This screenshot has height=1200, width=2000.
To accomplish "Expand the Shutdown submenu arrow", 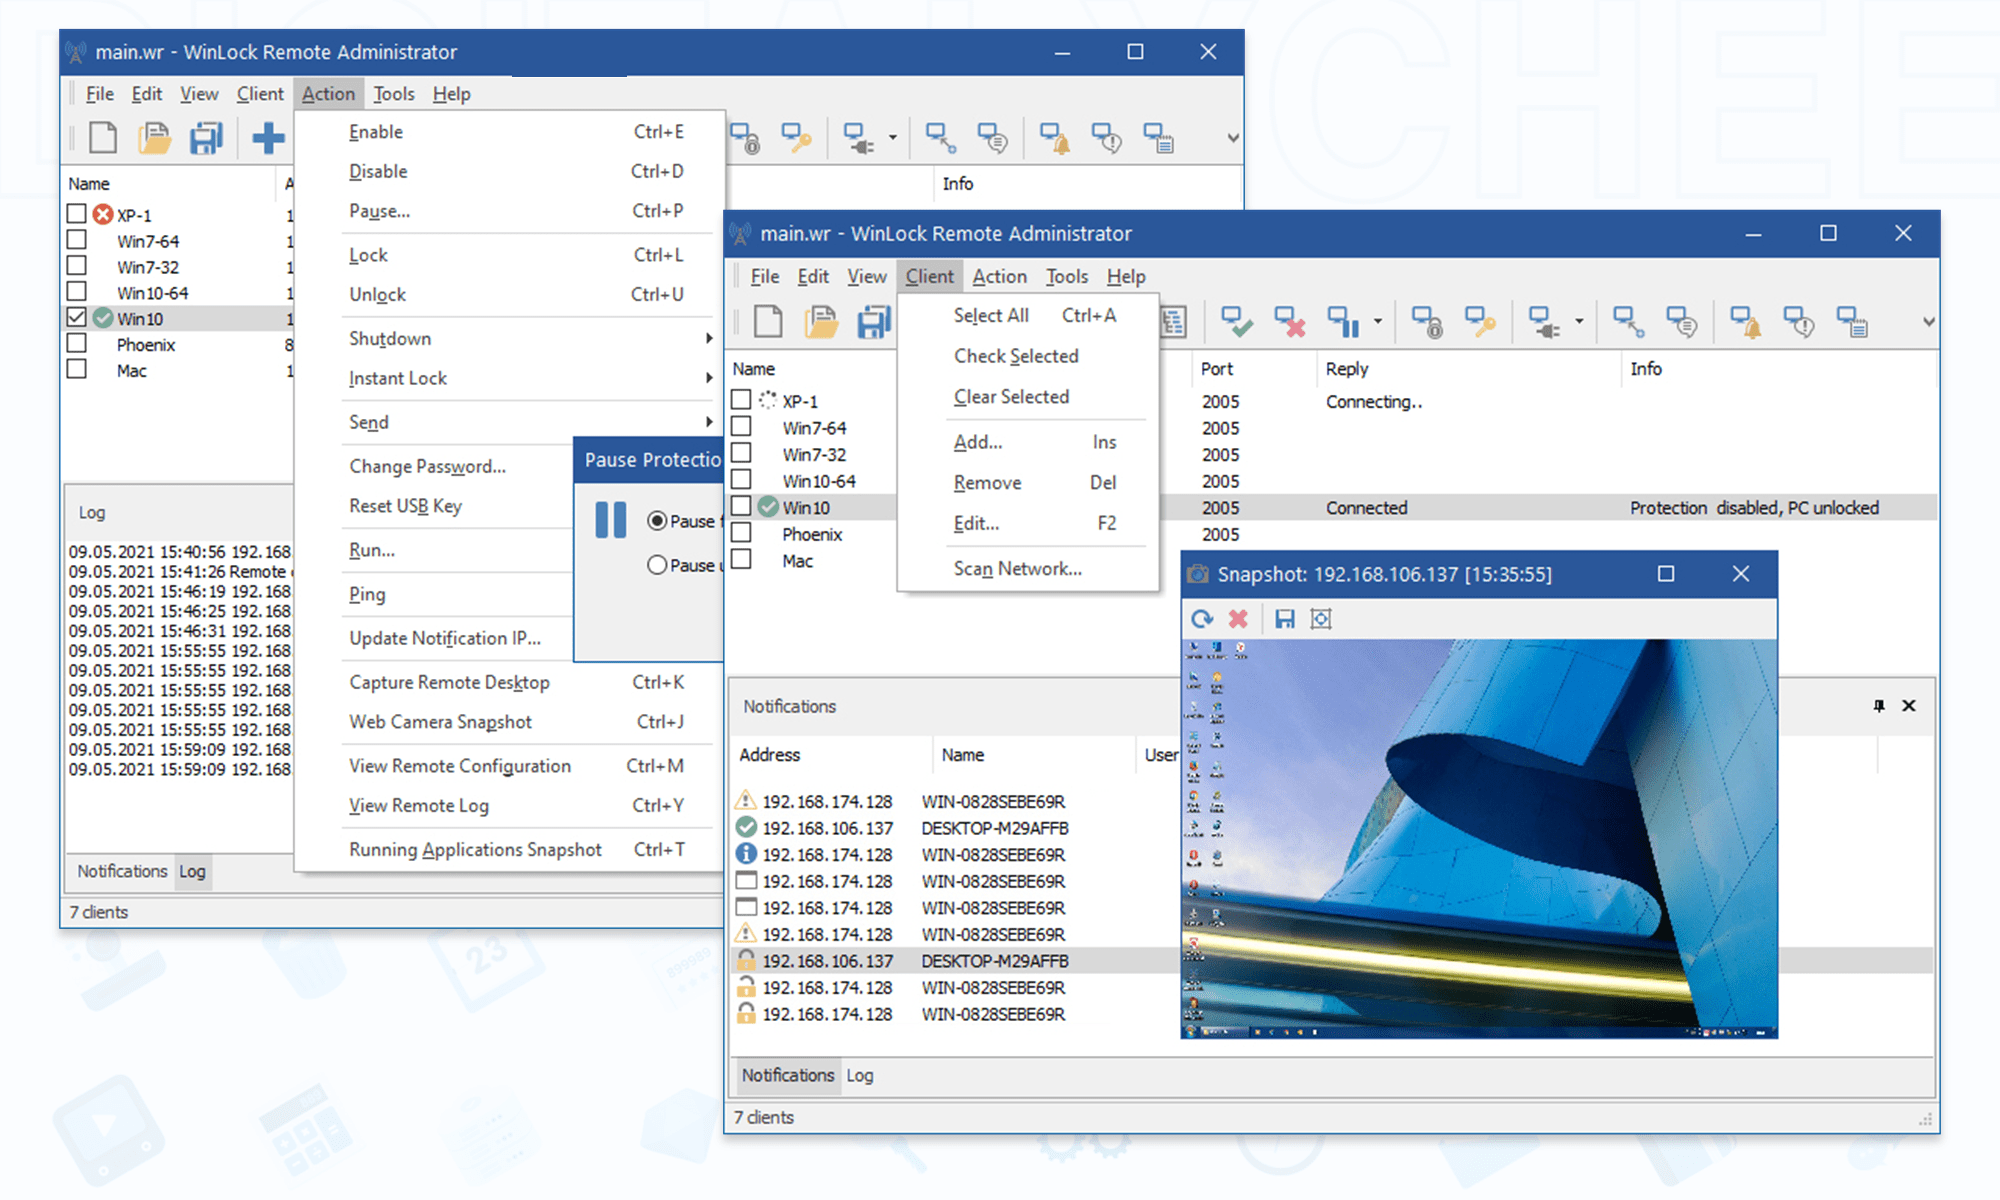I will click(x=708, y=338).
